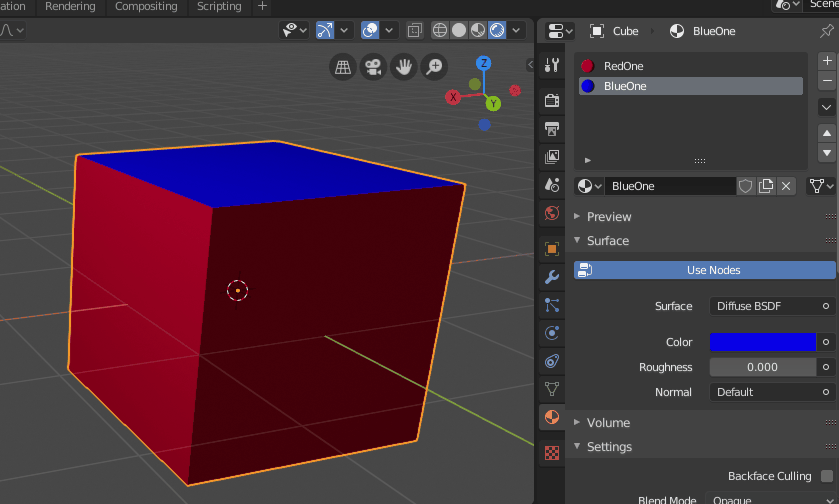Click the Roughness value slider
This screenshot has width=839, height=504.
coord(762,367)
